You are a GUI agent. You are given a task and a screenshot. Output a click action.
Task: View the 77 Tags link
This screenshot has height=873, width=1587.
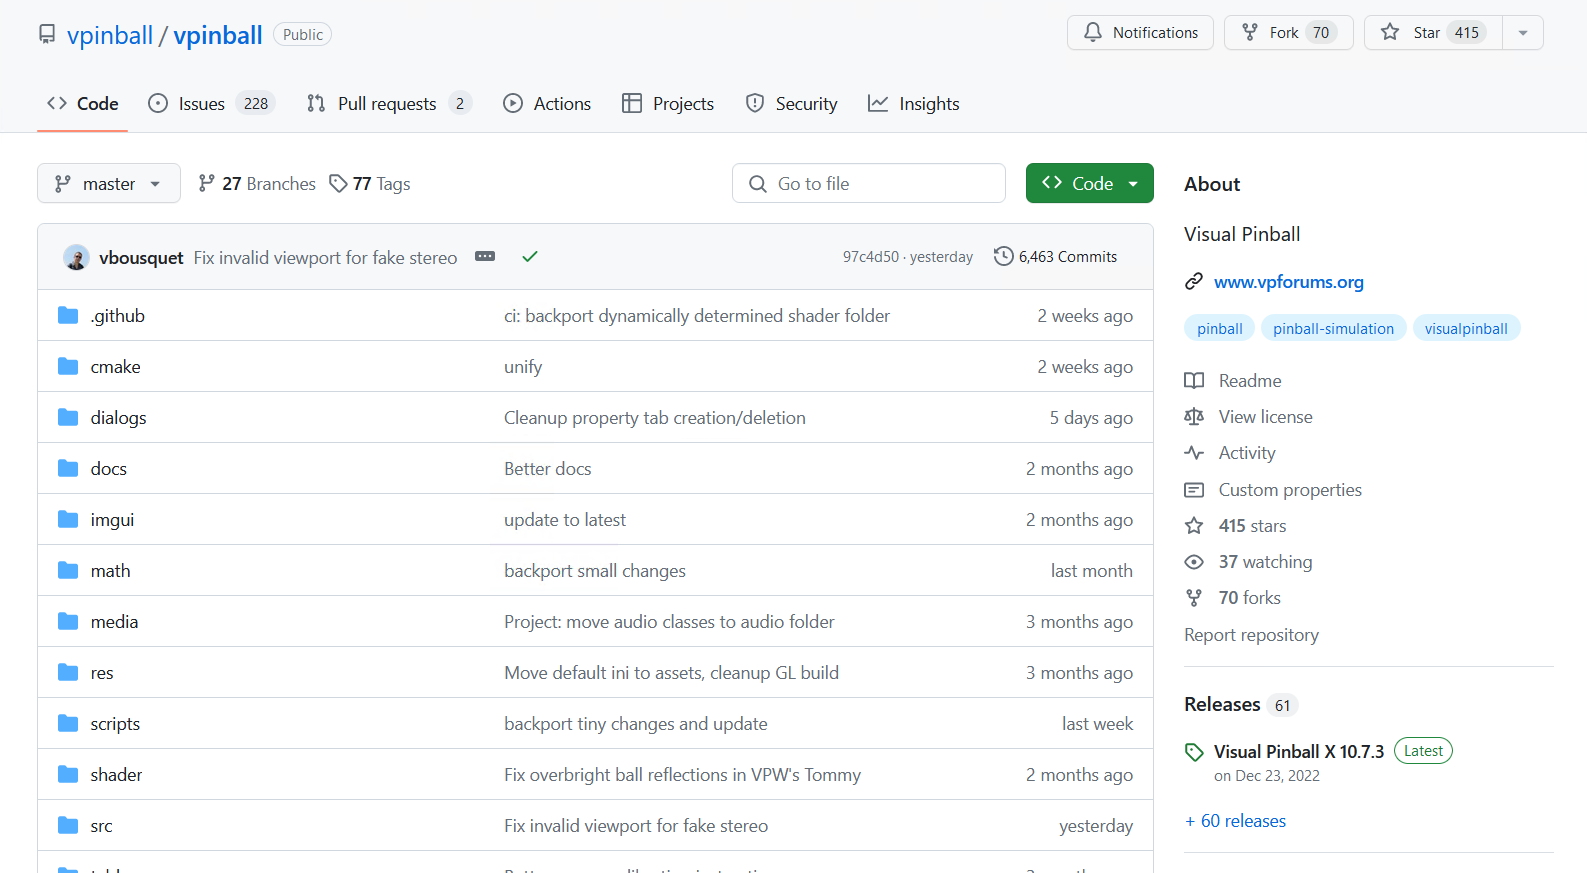pyautogui.click(x=370, y=184)
